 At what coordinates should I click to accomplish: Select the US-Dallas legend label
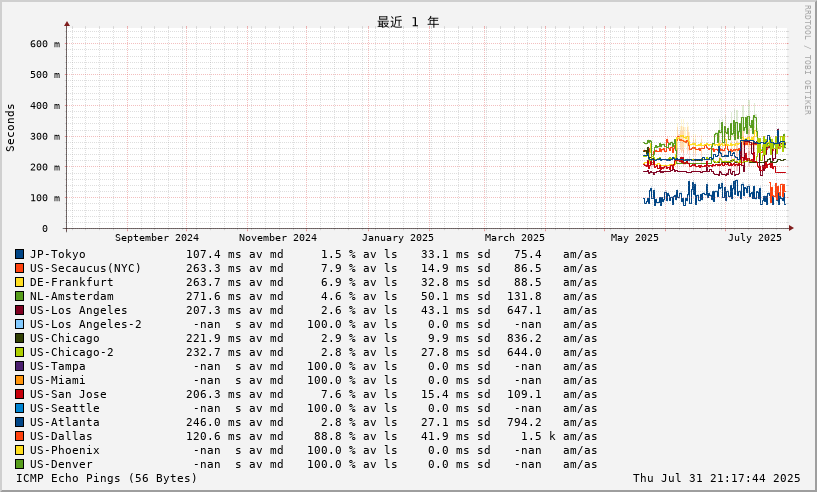tap(61, 436)
